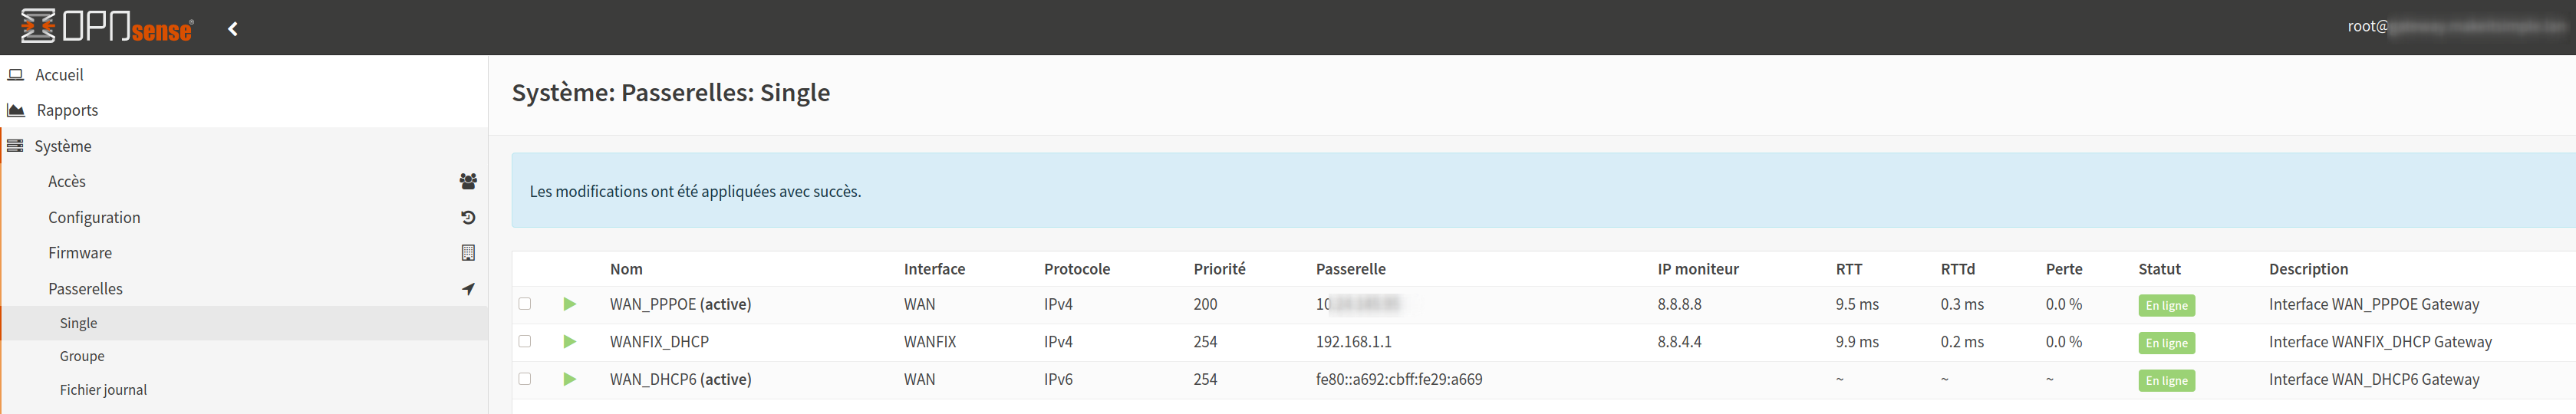The height and width of the screenshot is (414, 2576).
Task: Open the Groupe gateways page
Action: pos(82,356)
